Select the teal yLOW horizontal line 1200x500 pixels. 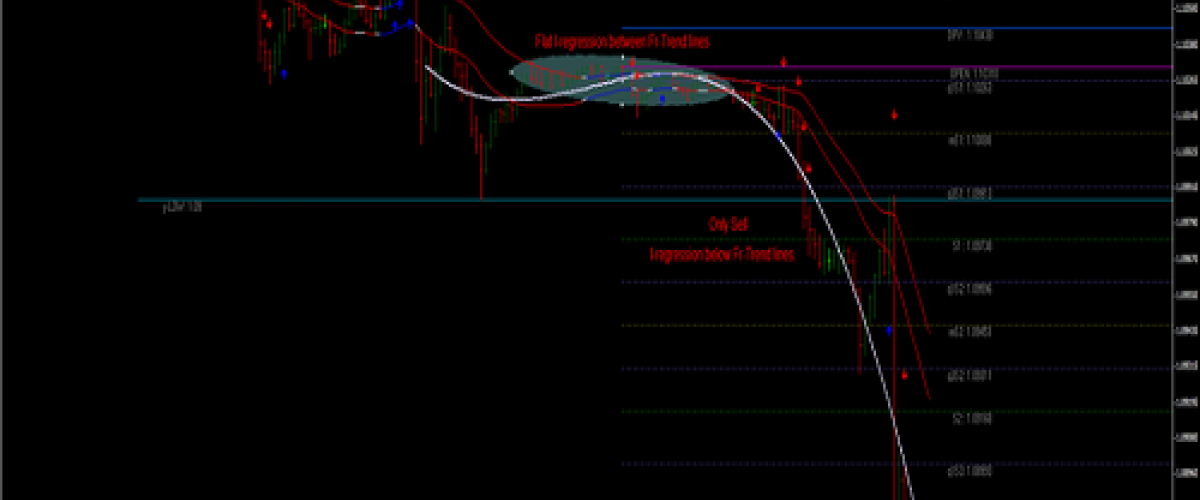click(400, 200)
